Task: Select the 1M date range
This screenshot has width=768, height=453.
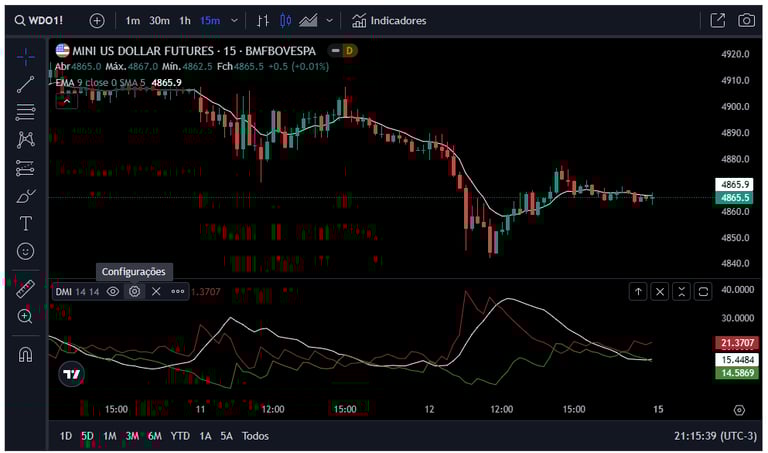Action: click(x=110, y=436)
